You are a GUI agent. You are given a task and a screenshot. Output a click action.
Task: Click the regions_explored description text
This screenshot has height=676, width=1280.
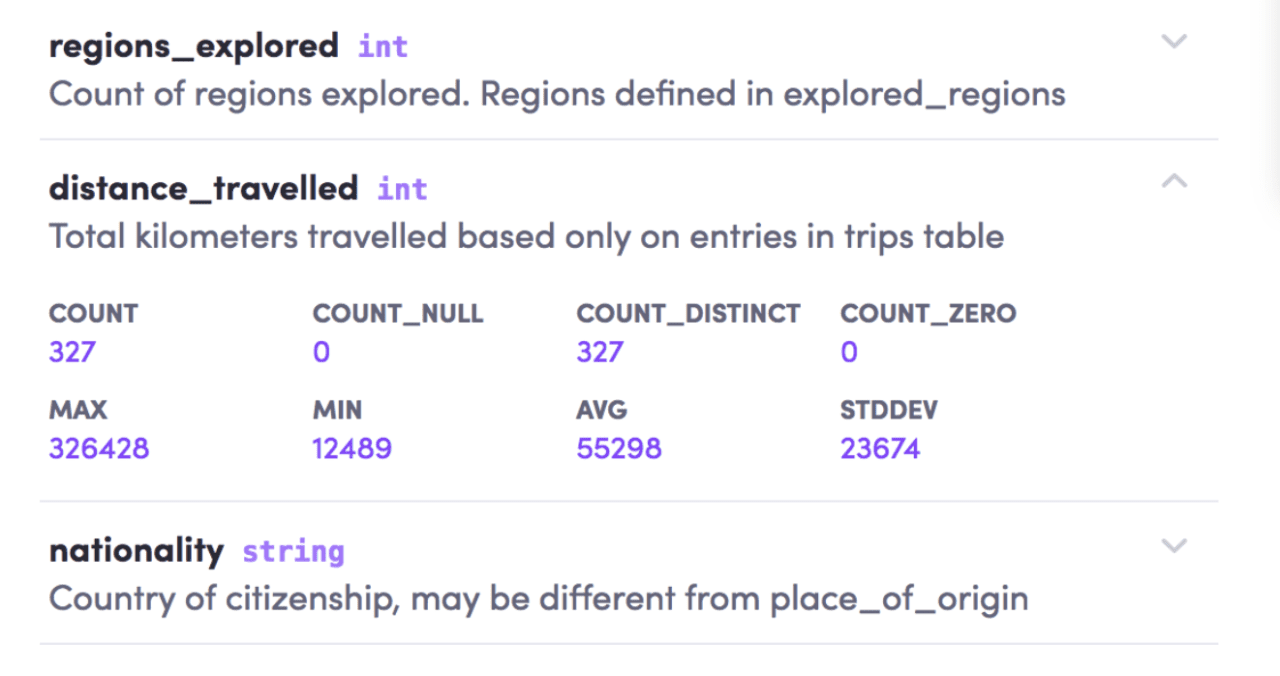557,94
